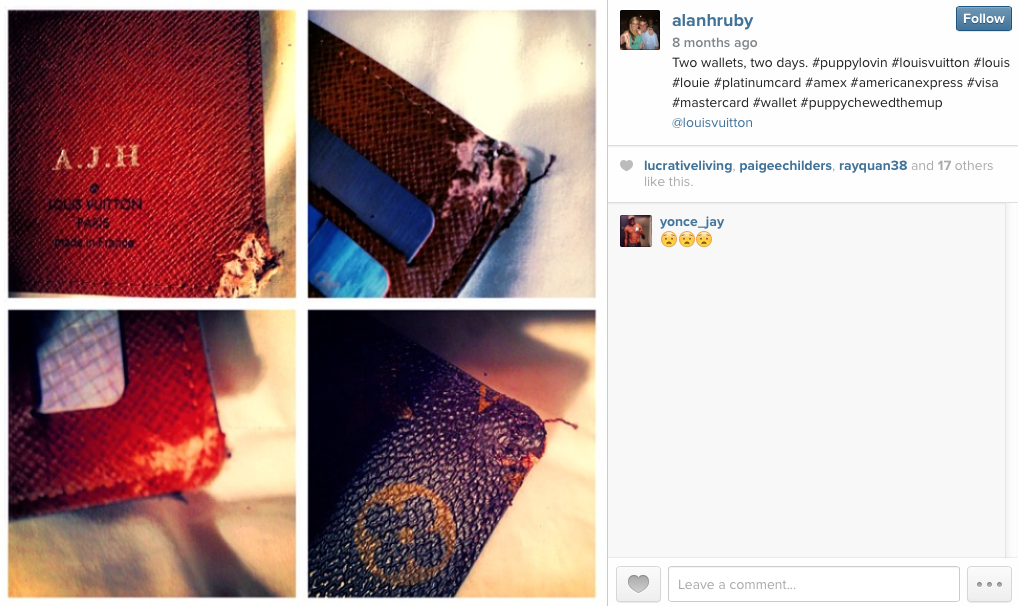Open yonce_jay's profile avatar

(x=636, y=231)
